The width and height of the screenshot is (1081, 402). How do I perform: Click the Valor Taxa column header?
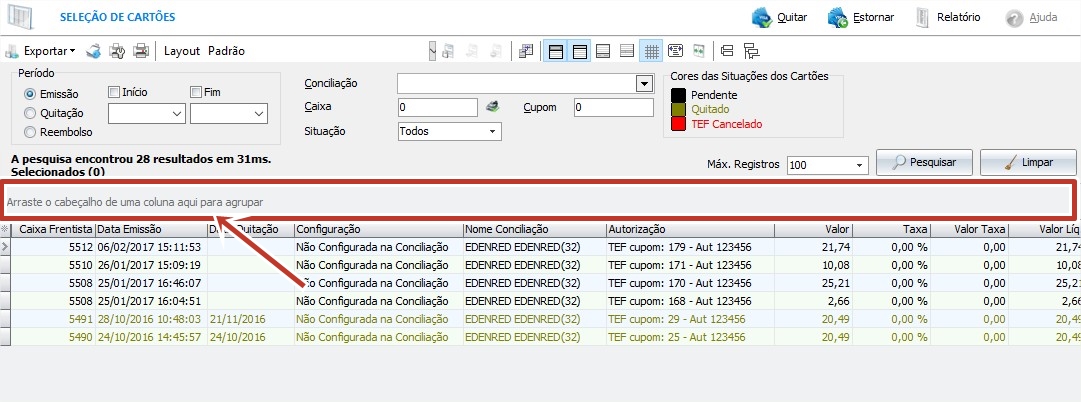(x=969, y=229)
